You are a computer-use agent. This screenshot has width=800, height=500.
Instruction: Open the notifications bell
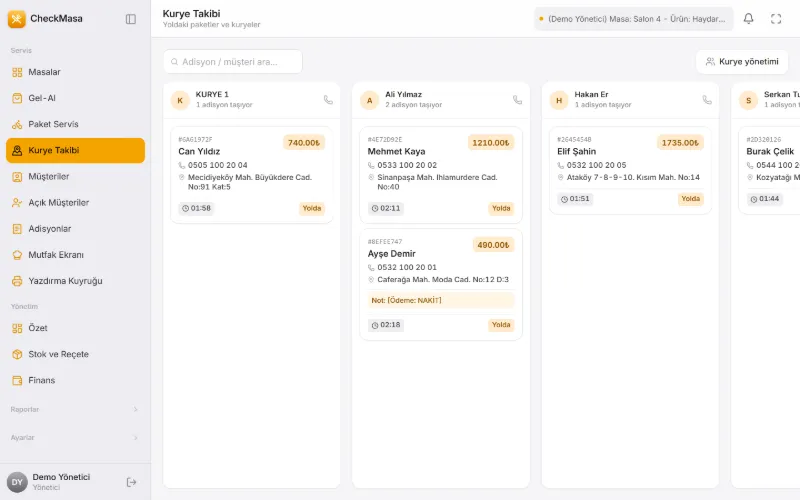748,19
